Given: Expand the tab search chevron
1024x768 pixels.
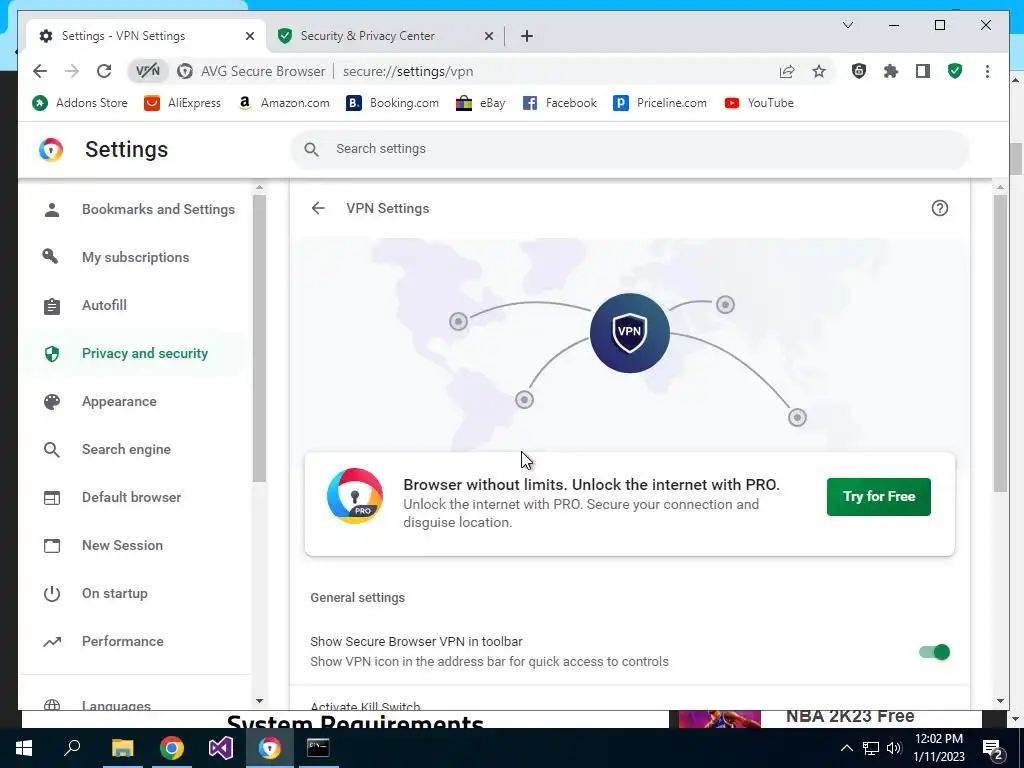Looking at the screenshot, I should coord(848,25).
